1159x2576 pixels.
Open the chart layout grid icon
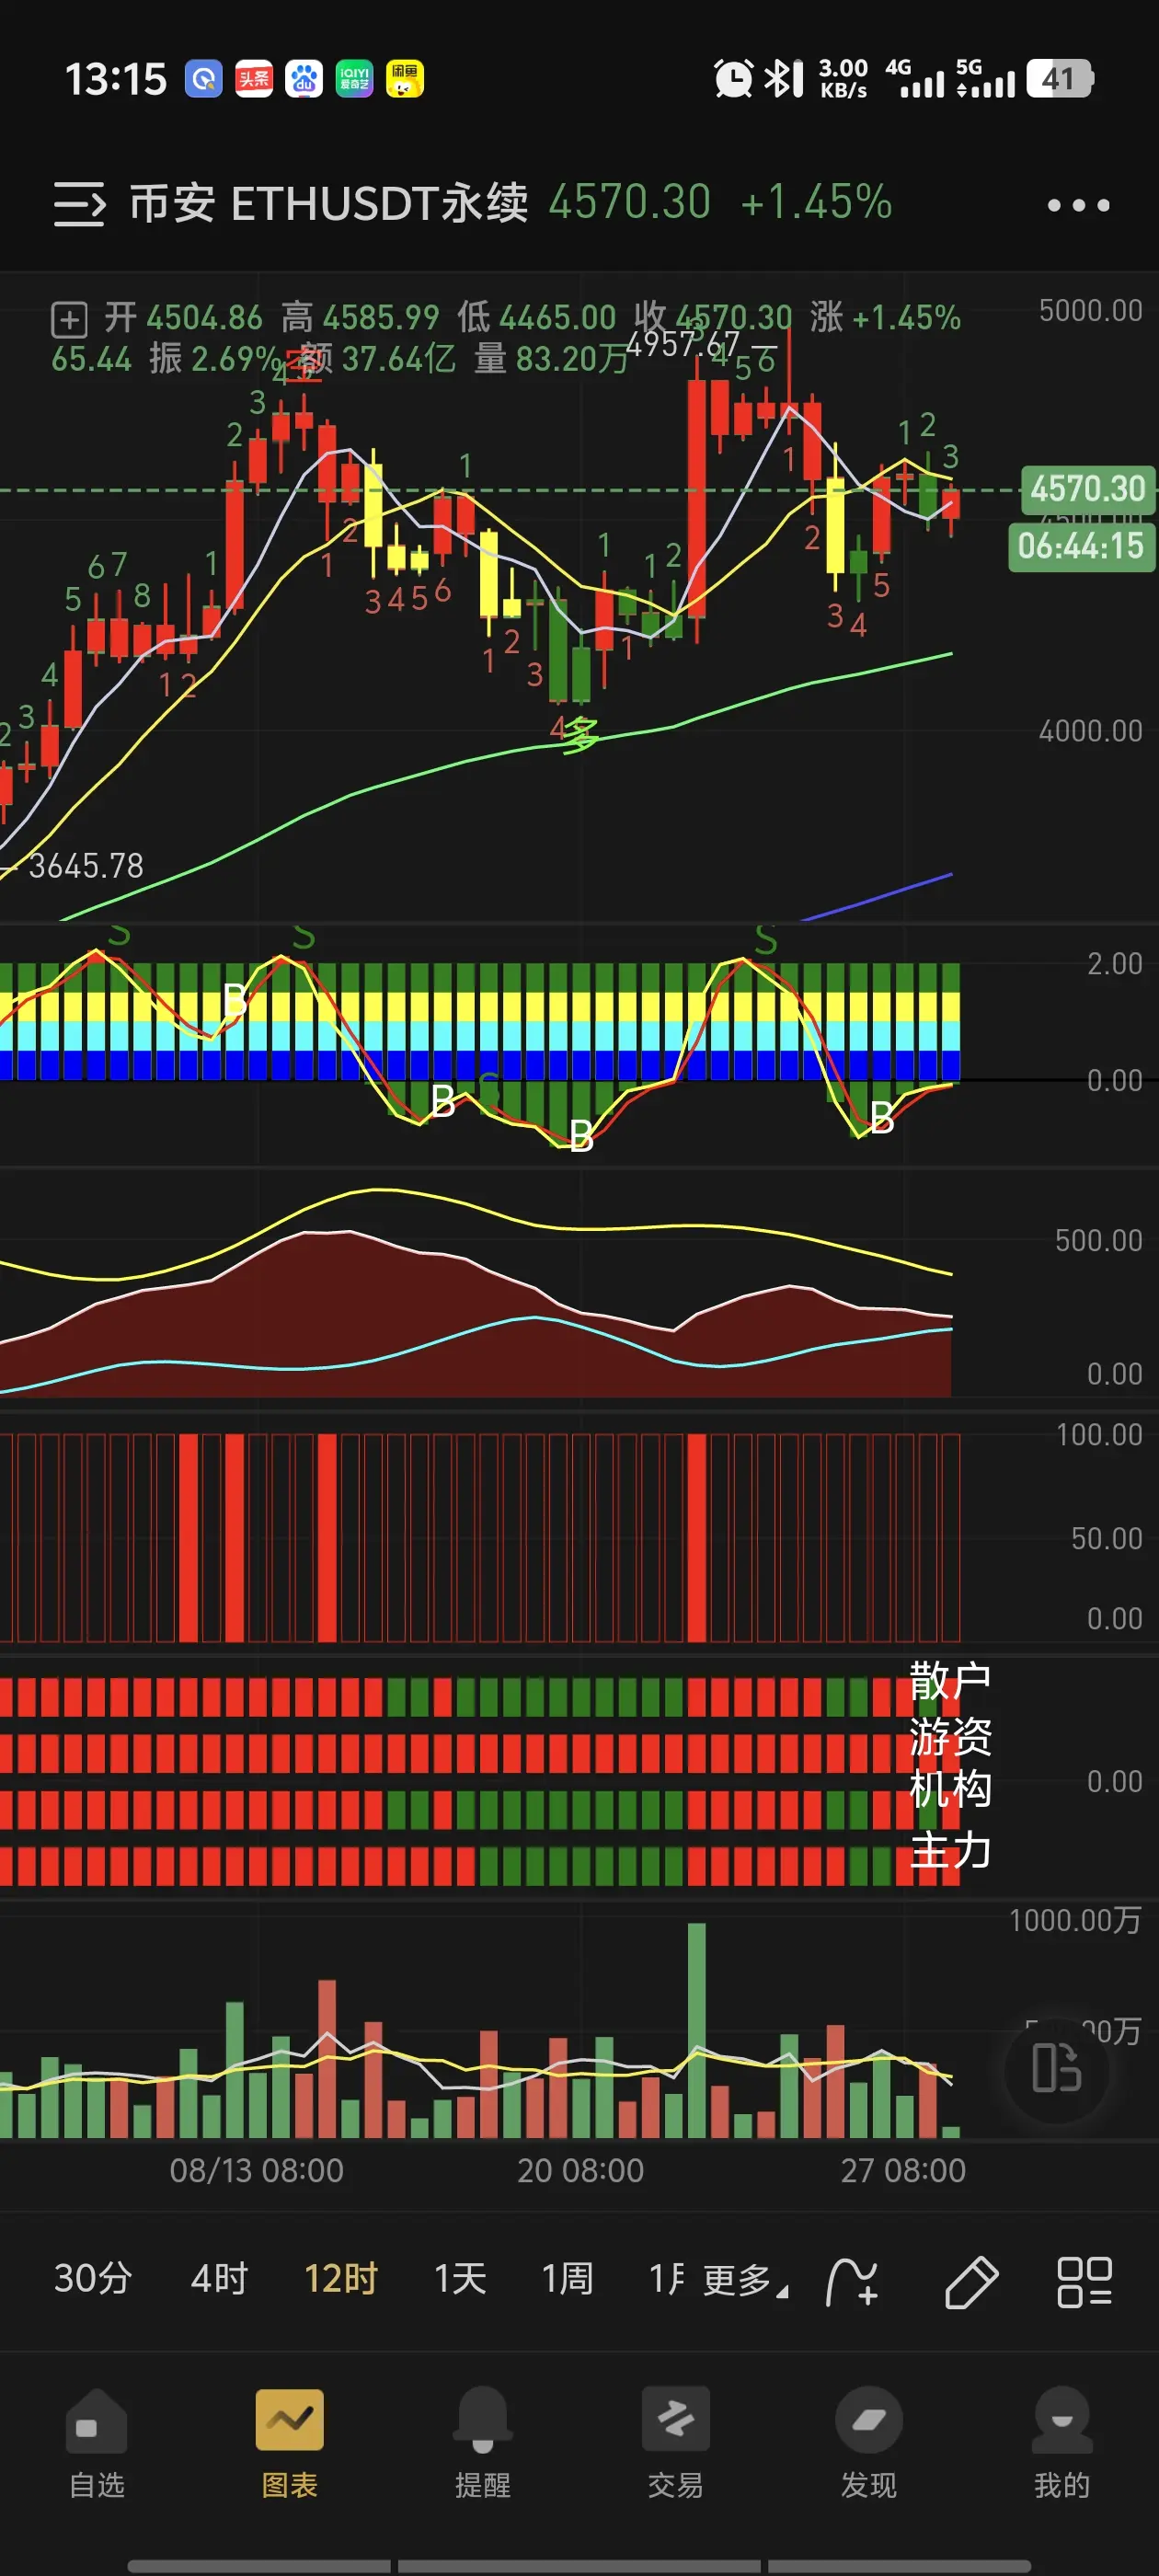coord(1085,2281)
